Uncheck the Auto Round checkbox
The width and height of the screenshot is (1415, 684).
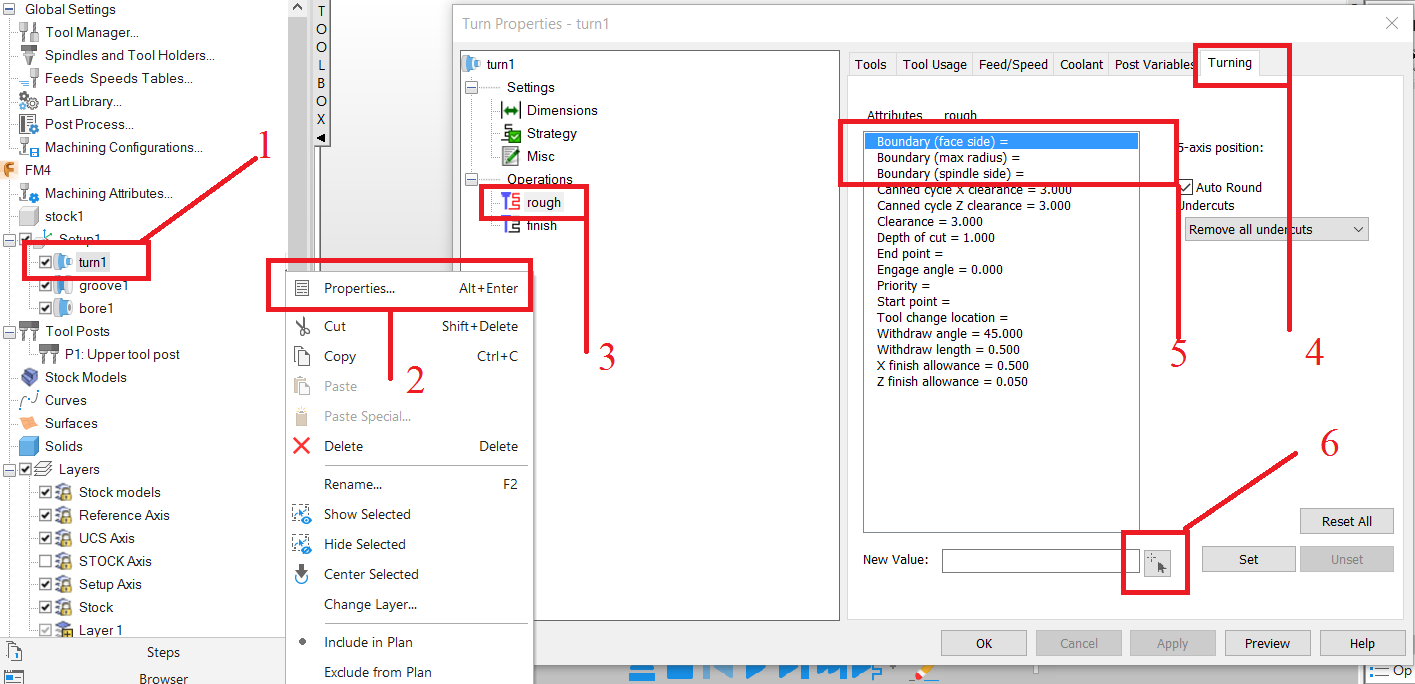point(1185,187)
